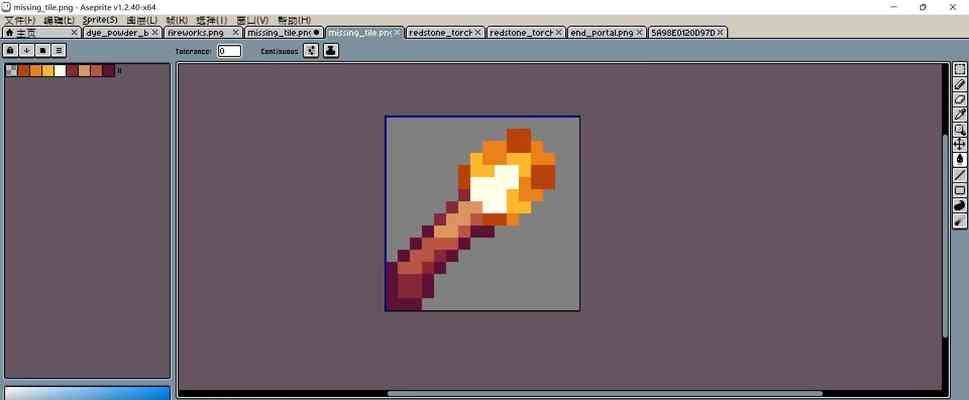Select the dark red palette swatch
This screenshot has height=400, width=969.
tap(72, 70)
